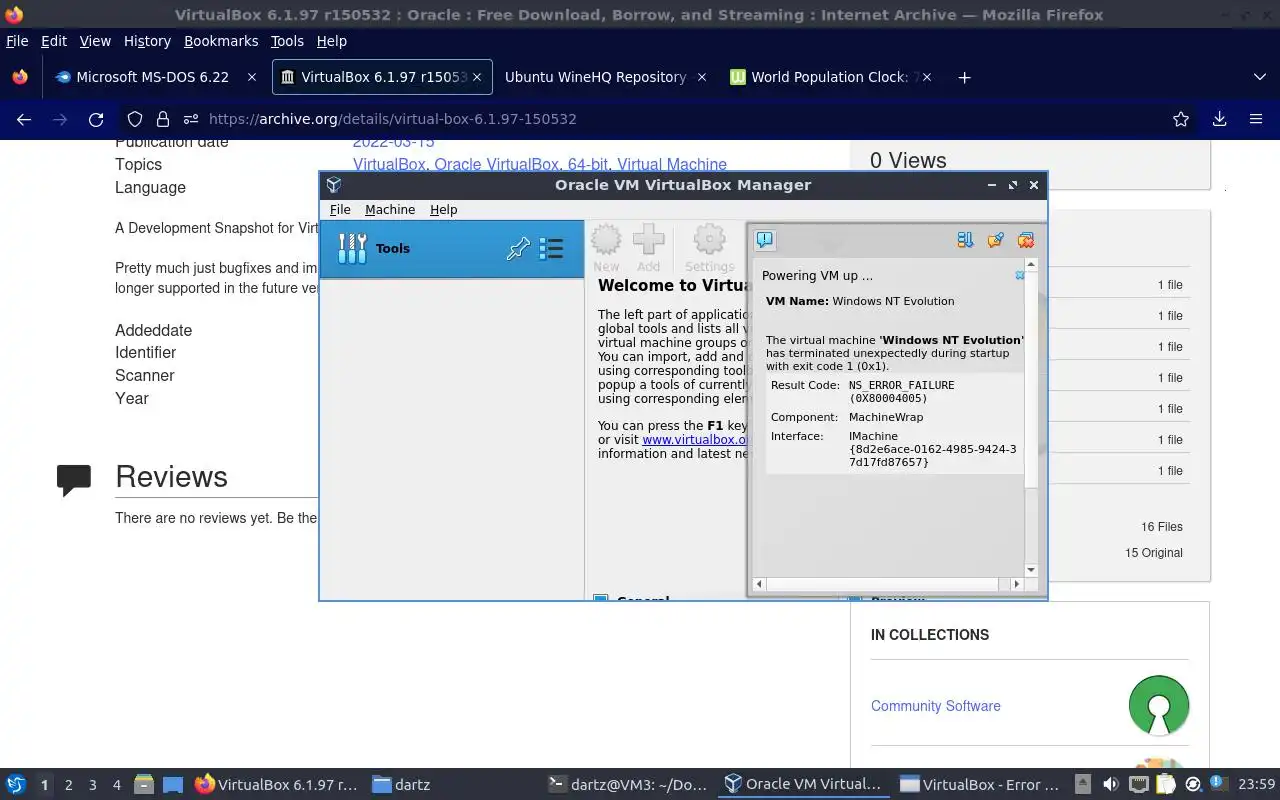Viewport: 1280px width, 800px height.
Task: Click the VirtualBox cube icon in title bar
Action: [x=334, y=185]
